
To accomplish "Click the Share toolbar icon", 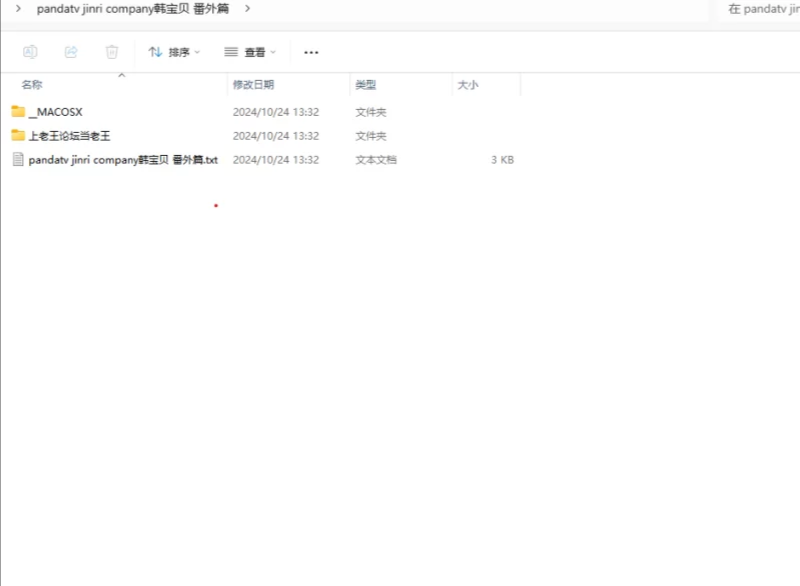I will tap(71, 52).
